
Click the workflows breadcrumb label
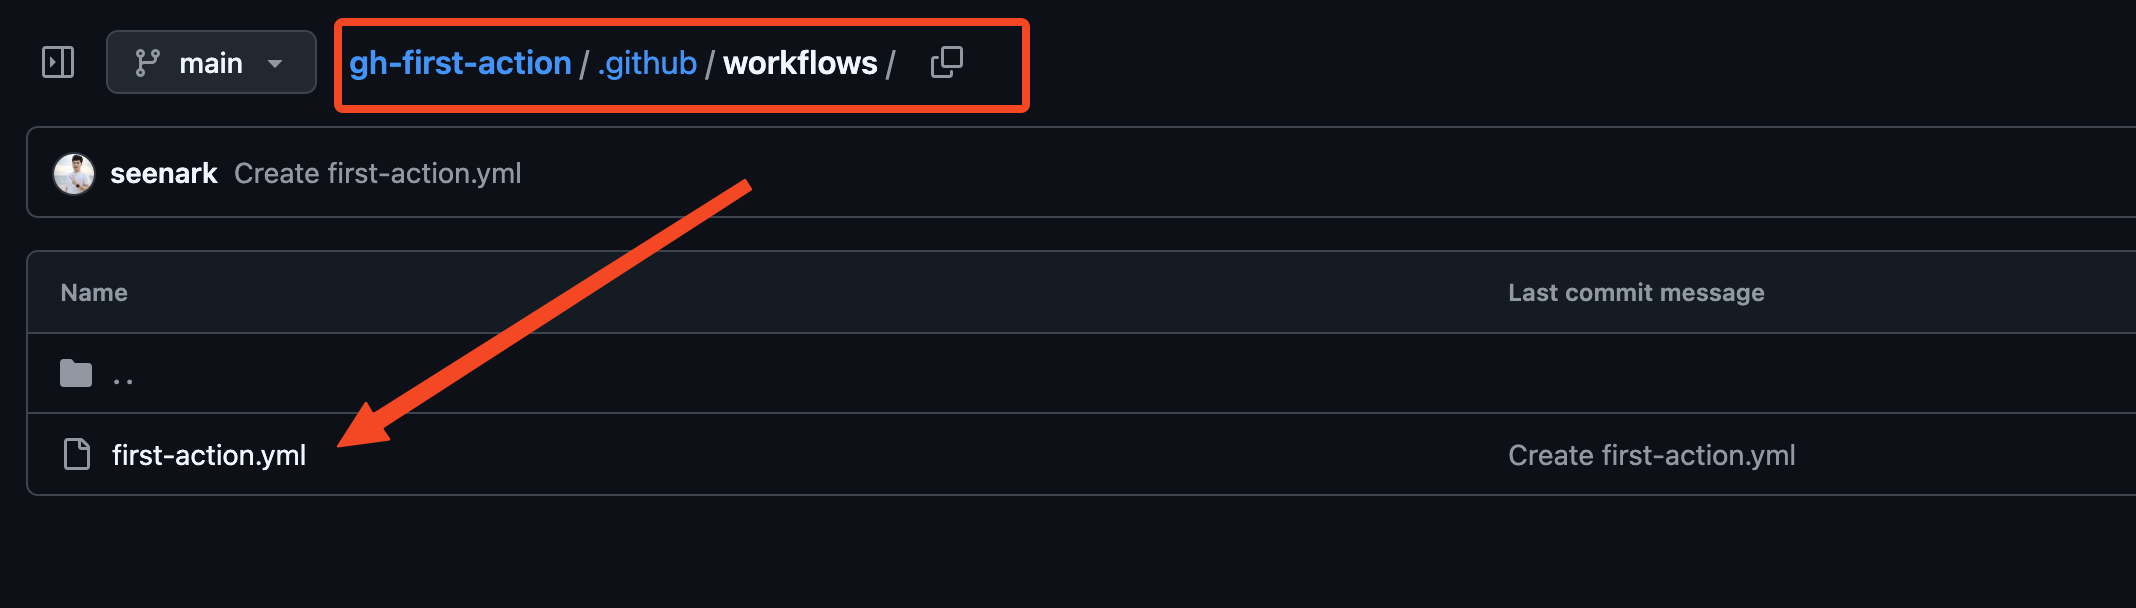pyautogui.click(x=800, y=63)
